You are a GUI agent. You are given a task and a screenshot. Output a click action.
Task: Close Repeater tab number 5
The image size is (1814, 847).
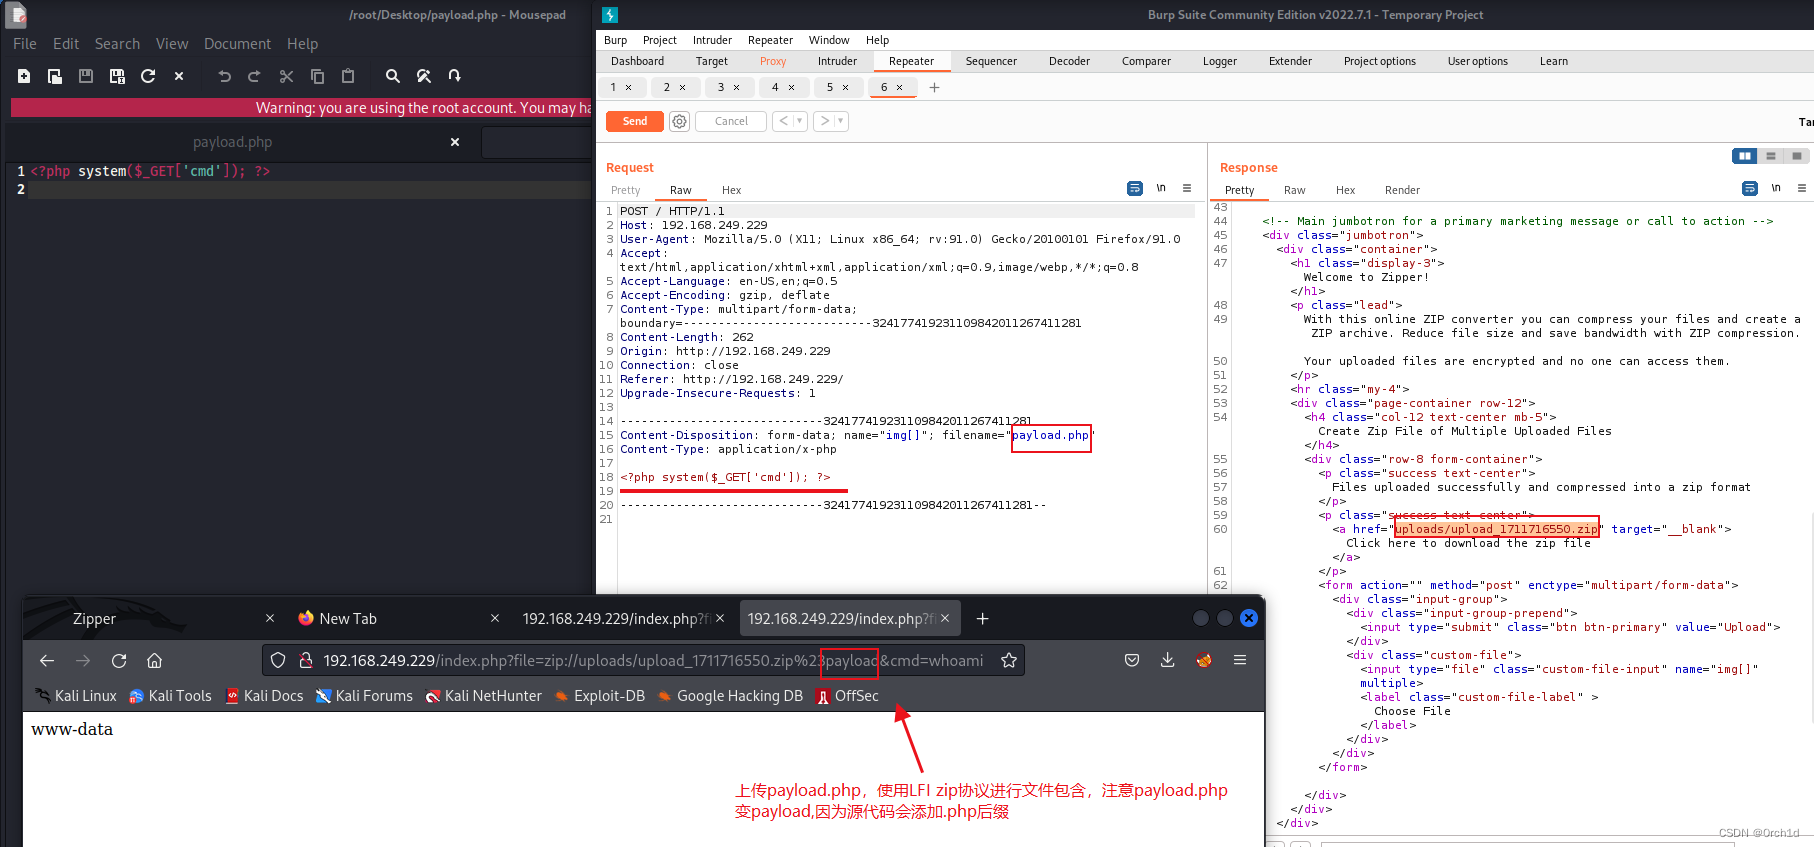click(845, 87)
